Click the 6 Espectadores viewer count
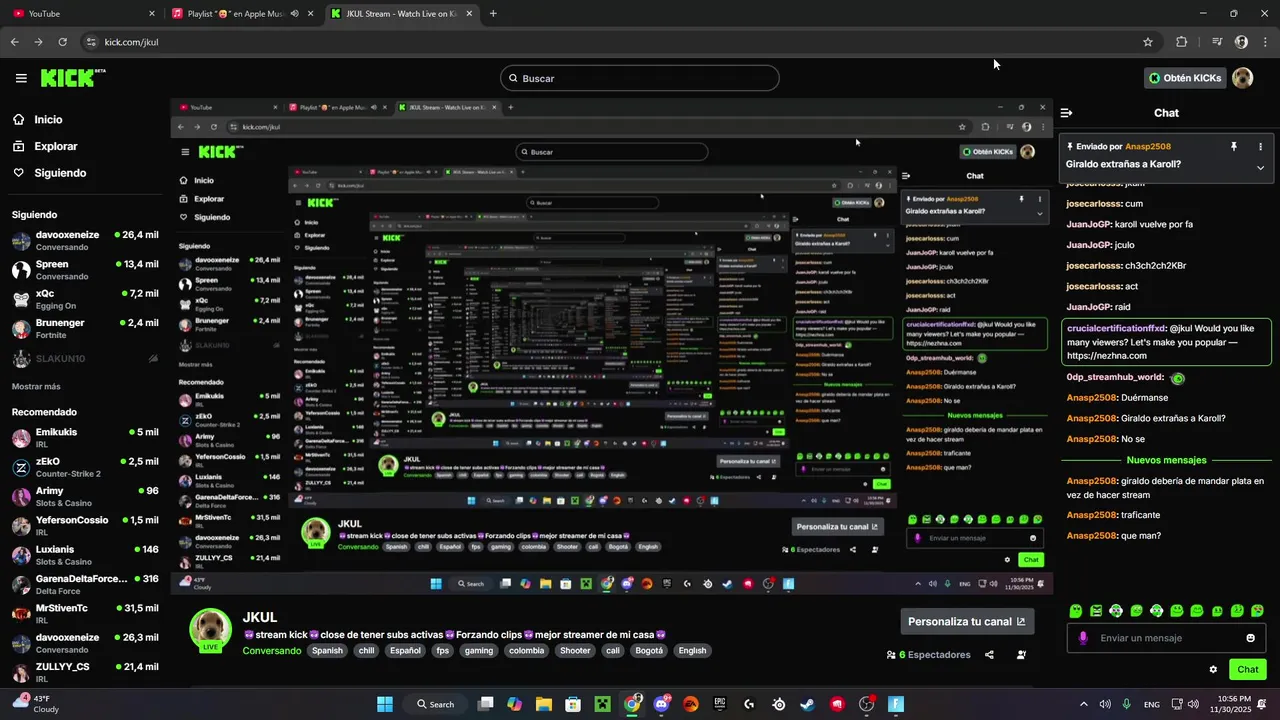Image resolution: width=1280 pixels, height=720 pixels. [929, 655]
